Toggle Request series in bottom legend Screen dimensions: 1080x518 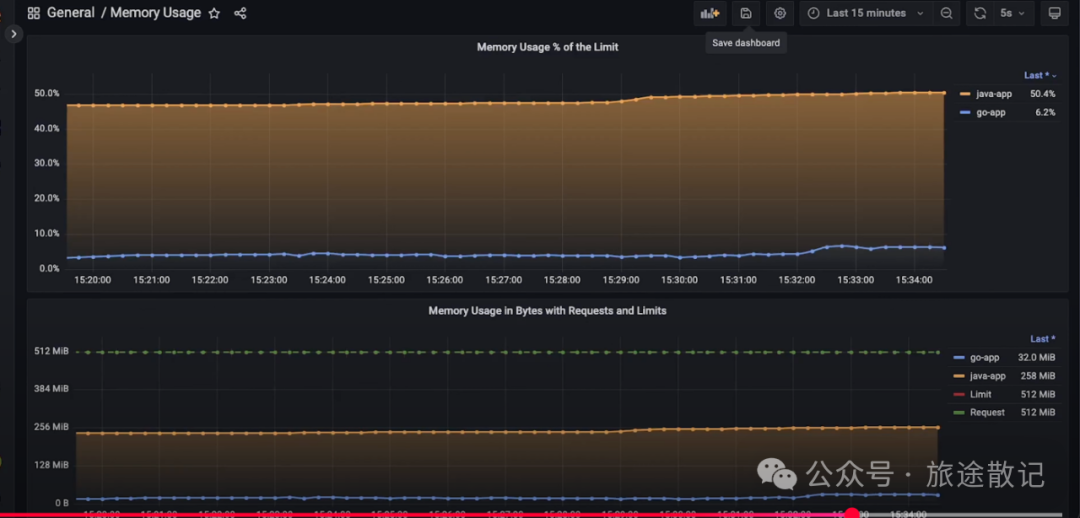pos(987,413)
